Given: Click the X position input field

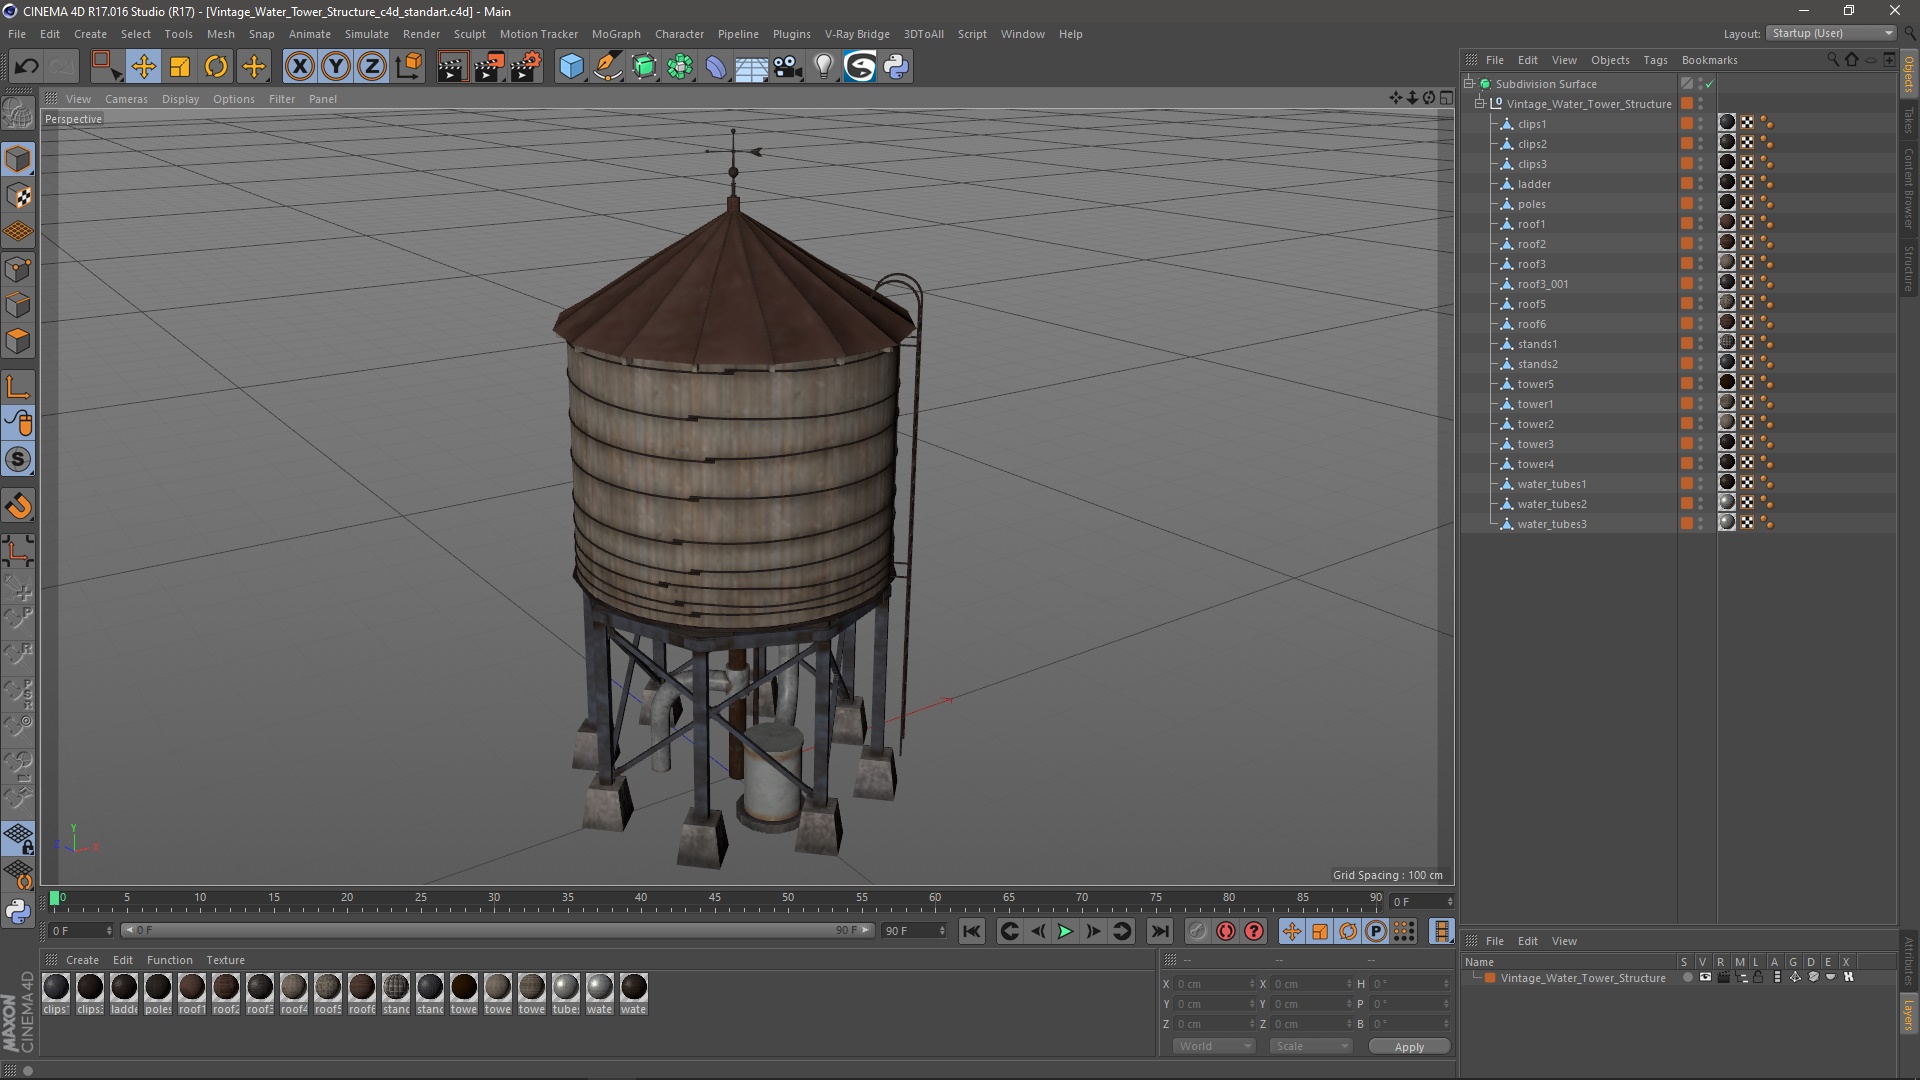Looking at the screenshot, I should tap(1215, 984).
